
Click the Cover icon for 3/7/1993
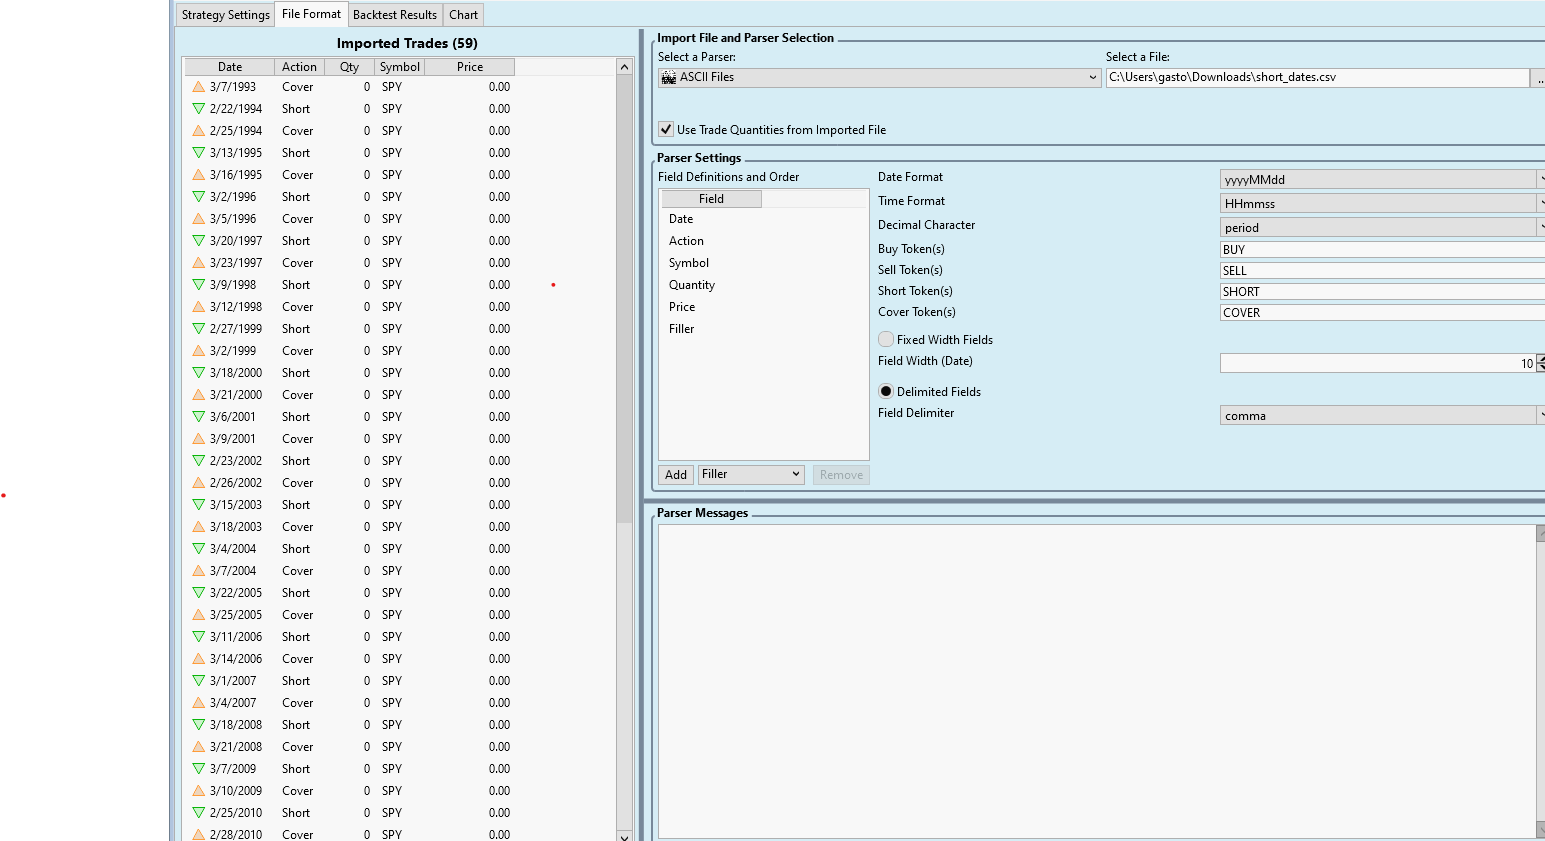point(199,87)
